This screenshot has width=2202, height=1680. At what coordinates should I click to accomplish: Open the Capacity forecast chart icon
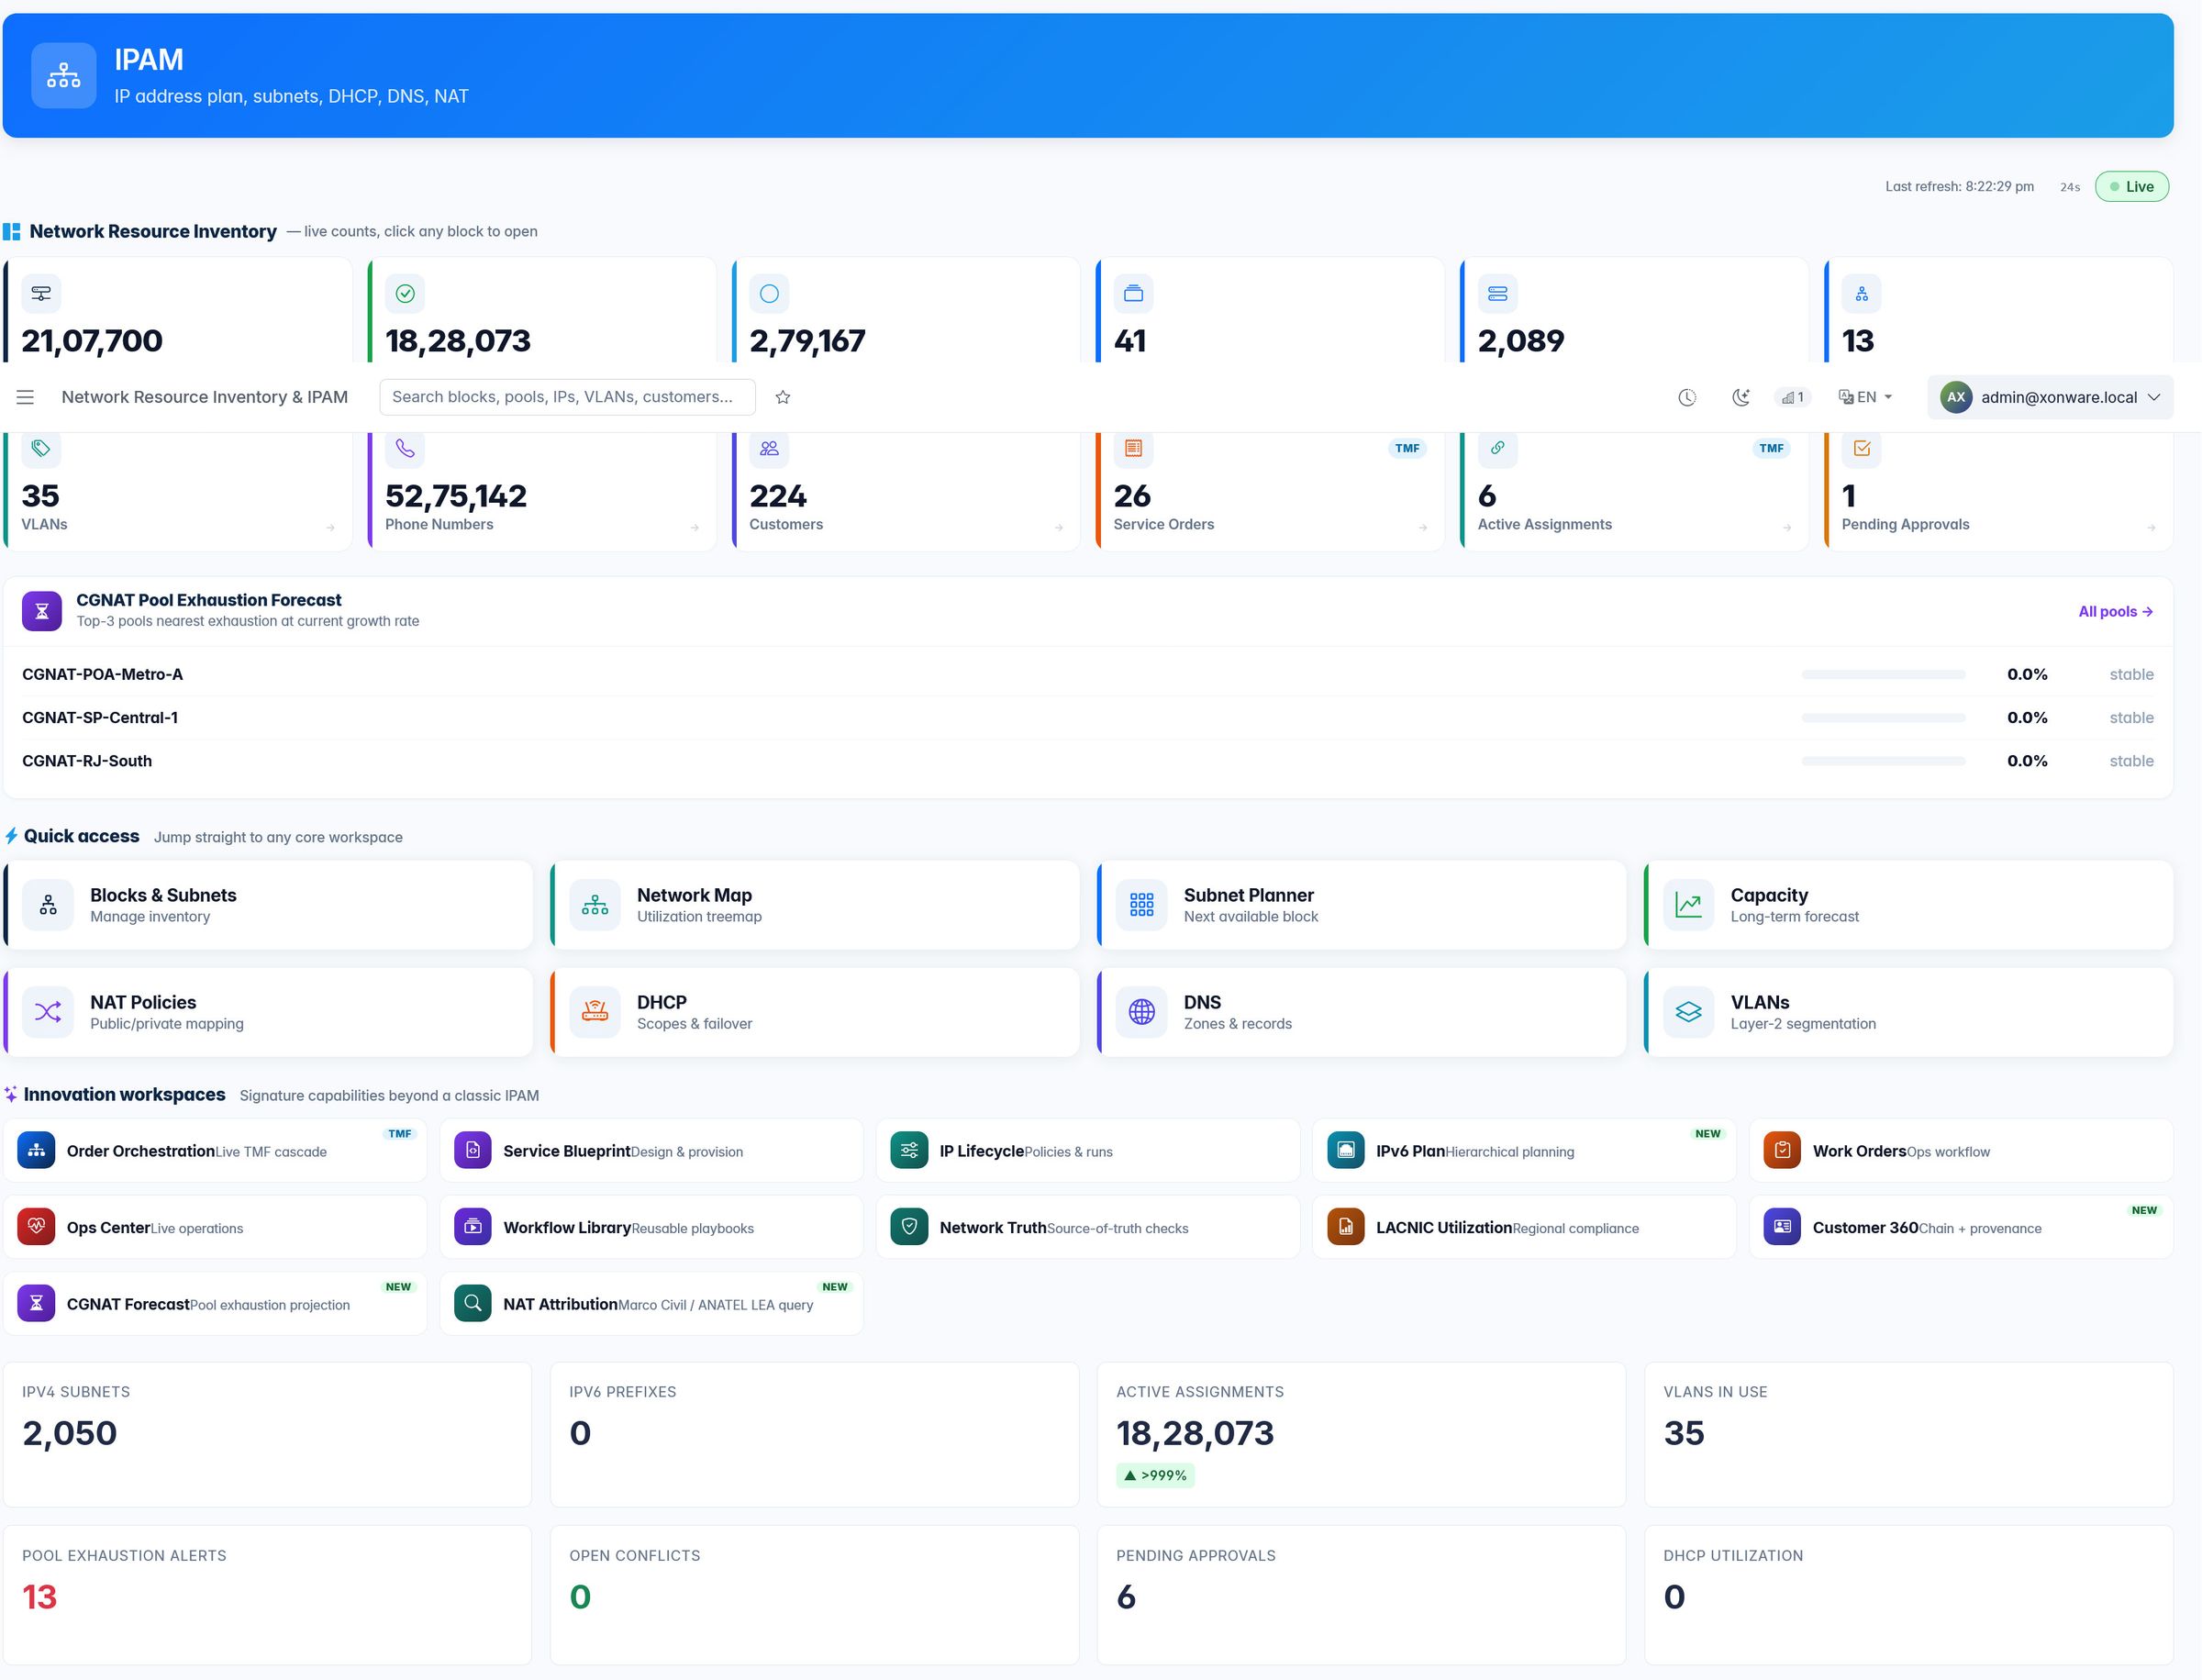point(1689,905)
